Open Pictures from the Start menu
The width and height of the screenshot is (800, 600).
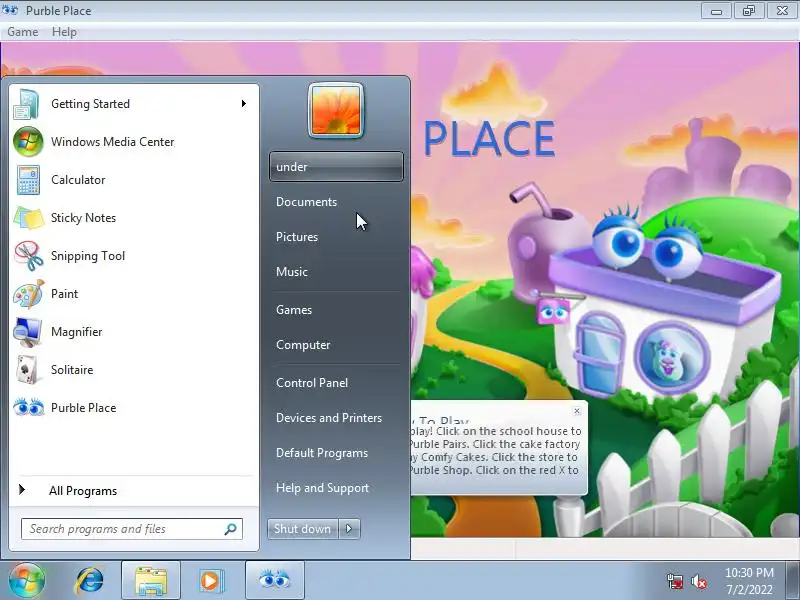[x=336, y=237]
